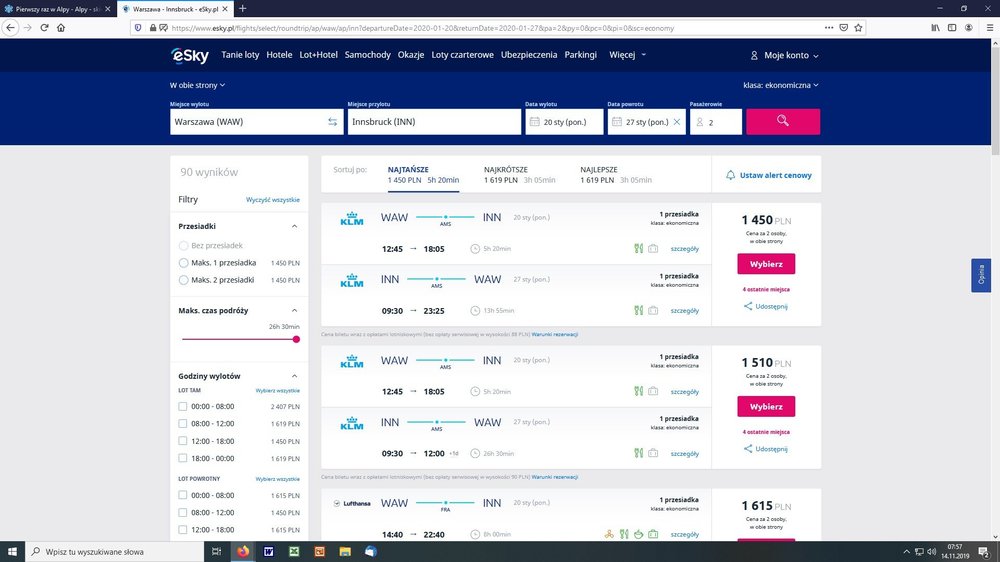Click share icon for the 1 510 PLN offer
This screenshot has height=562, width=1000.
[x=747, y=449]
